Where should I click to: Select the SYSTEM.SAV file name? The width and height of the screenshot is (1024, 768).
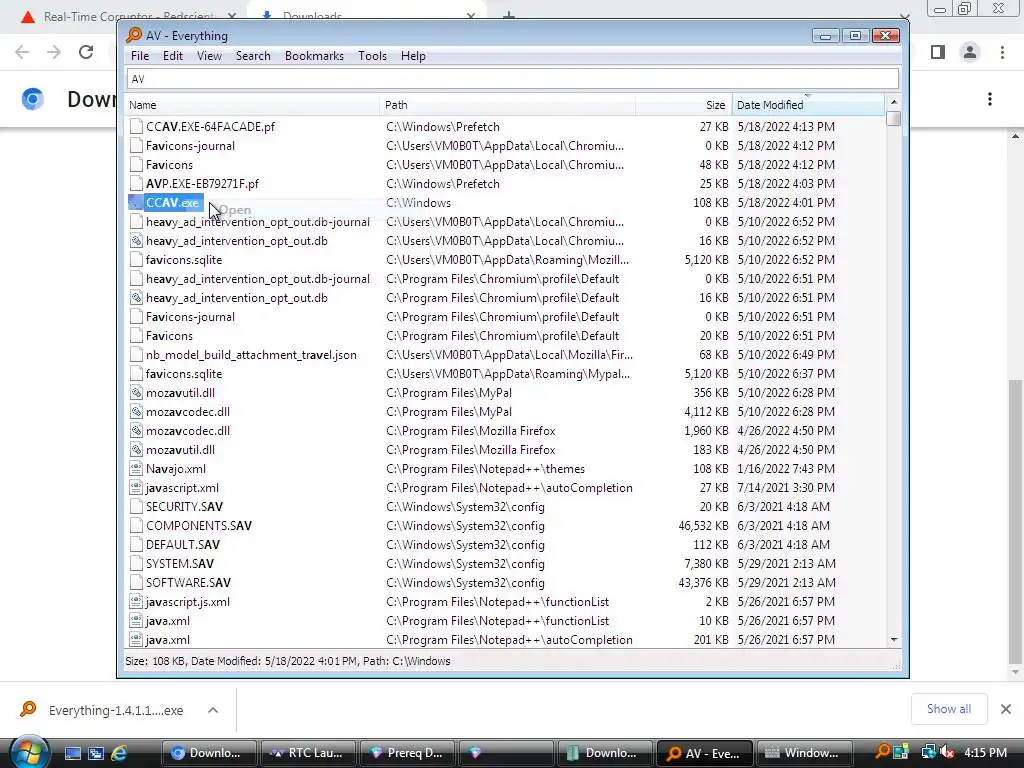[x=180, y=564]
